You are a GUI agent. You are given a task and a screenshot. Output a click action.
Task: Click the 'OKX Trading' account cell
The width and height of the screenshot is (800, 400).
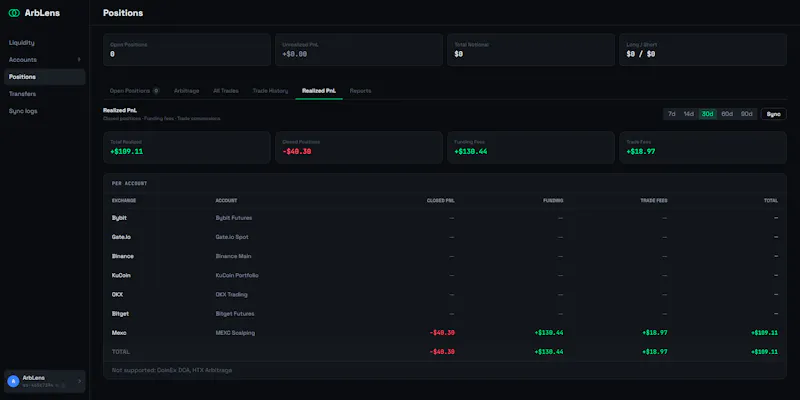point(231,294)
